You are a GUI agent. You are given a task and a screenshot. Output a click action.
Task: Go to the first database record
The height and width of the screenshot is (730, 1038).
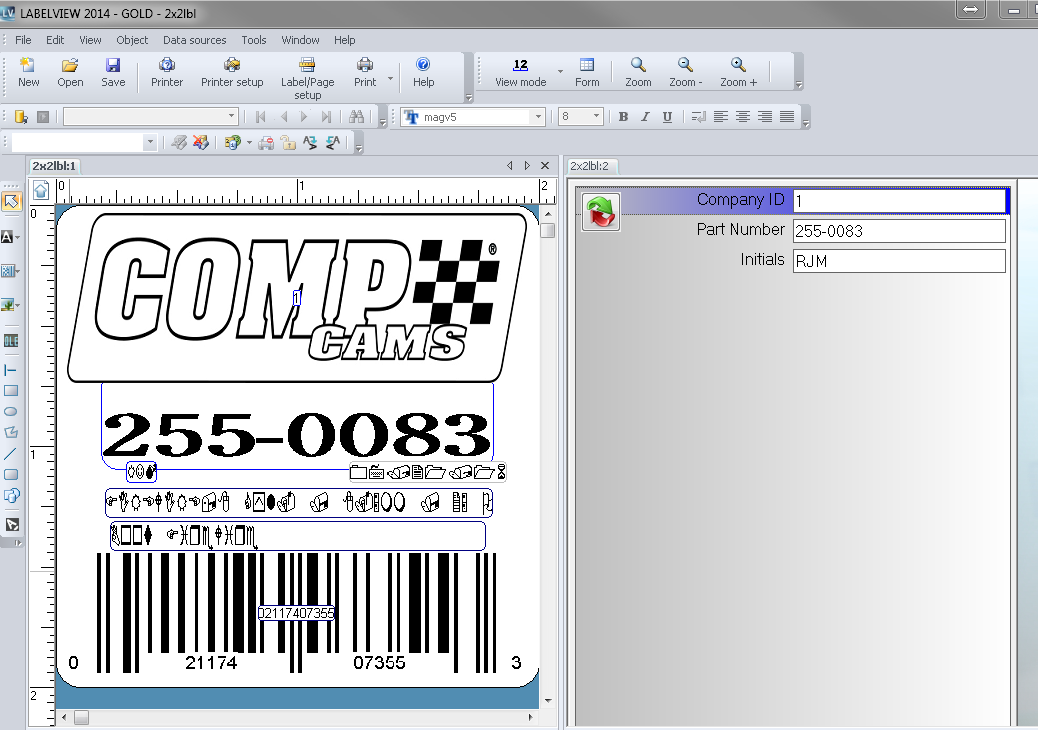click(x=260, y=117)
